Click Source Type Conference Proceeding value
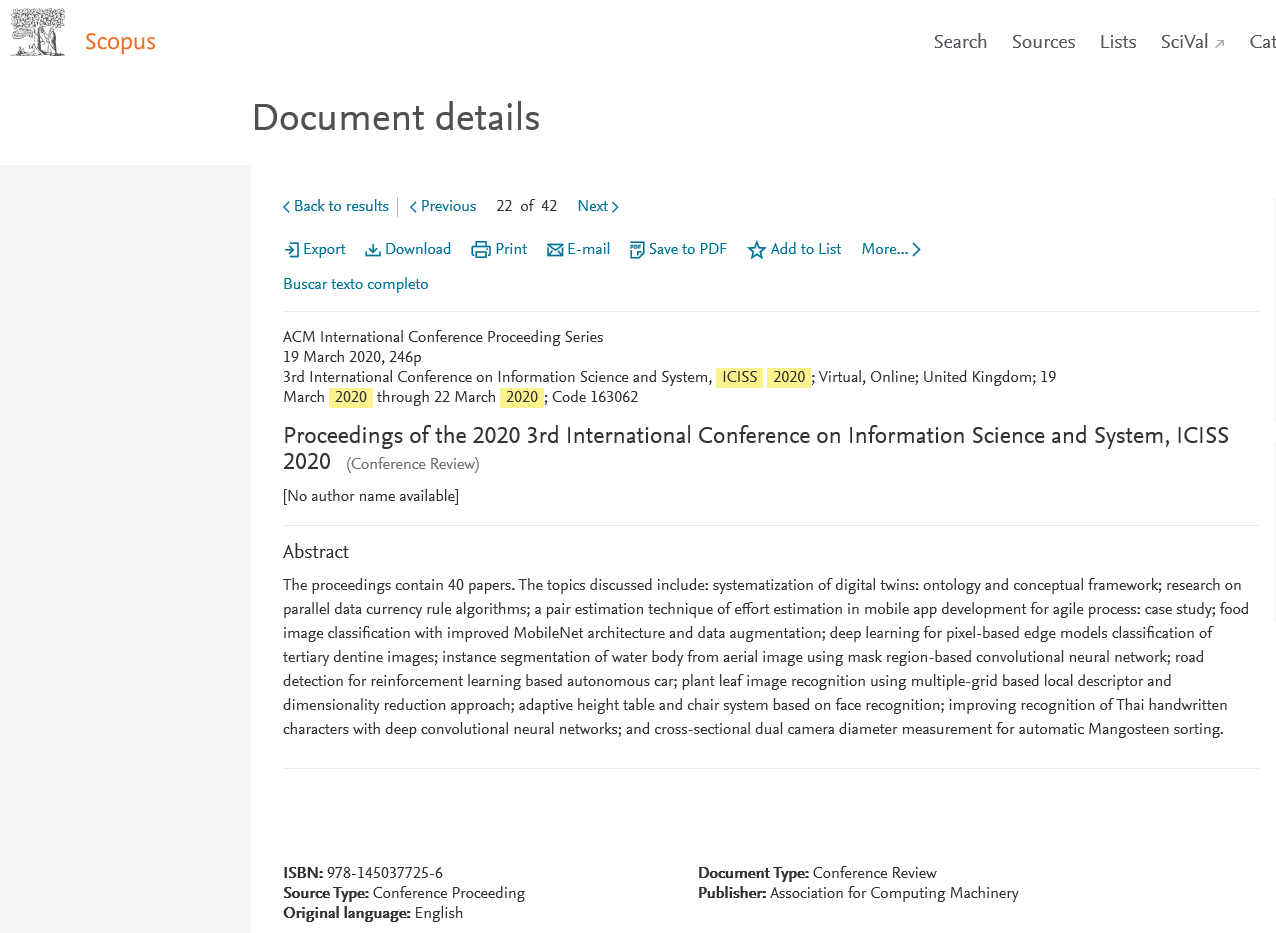The image size is (1276, 933). point(449,894)
